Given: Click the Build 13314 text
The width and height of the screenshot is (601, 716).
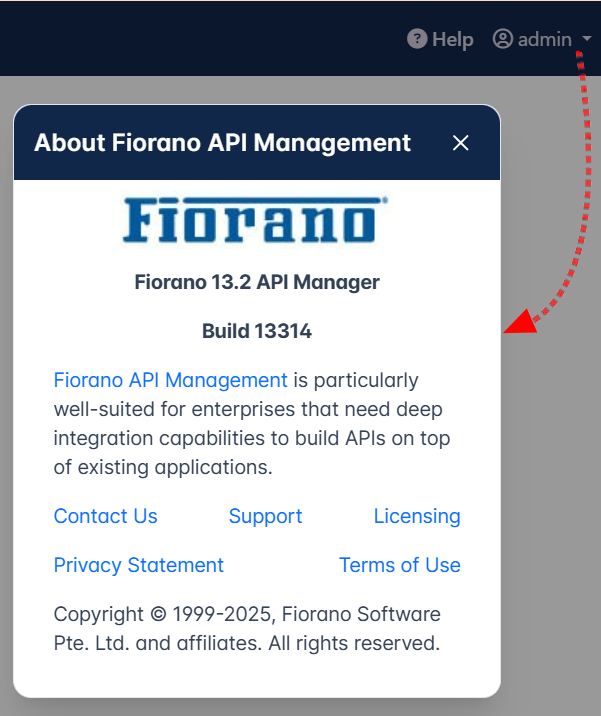Looking at the screenshot, I should coord(257,331).
